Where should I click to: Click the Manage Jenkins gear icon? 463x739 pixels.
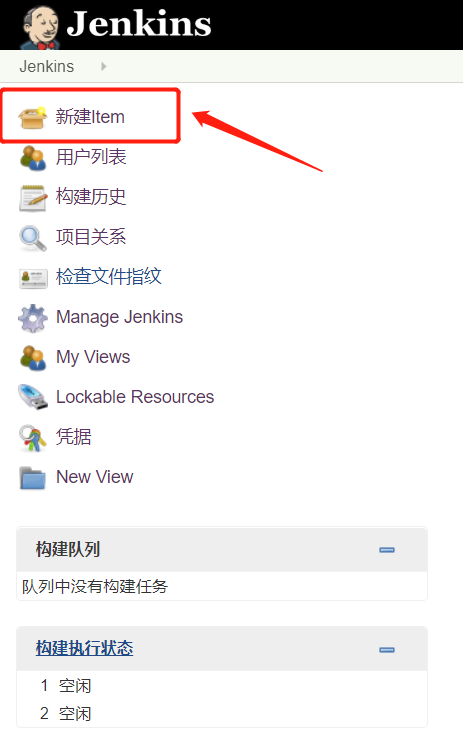tap(33, 318)
